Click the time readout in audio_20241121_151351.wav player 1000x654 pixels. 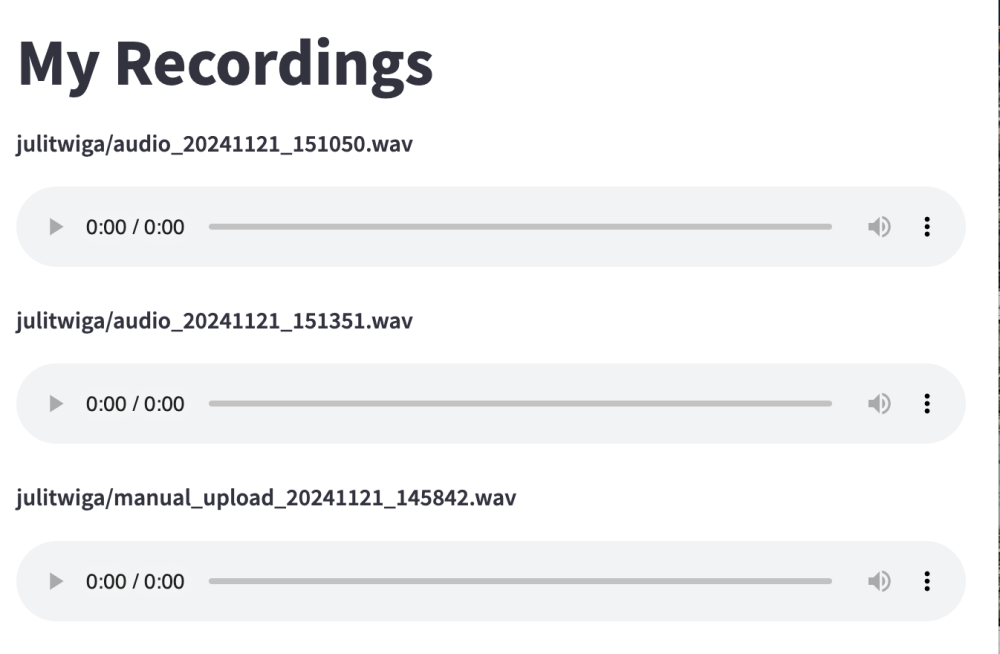coord(135,404)
